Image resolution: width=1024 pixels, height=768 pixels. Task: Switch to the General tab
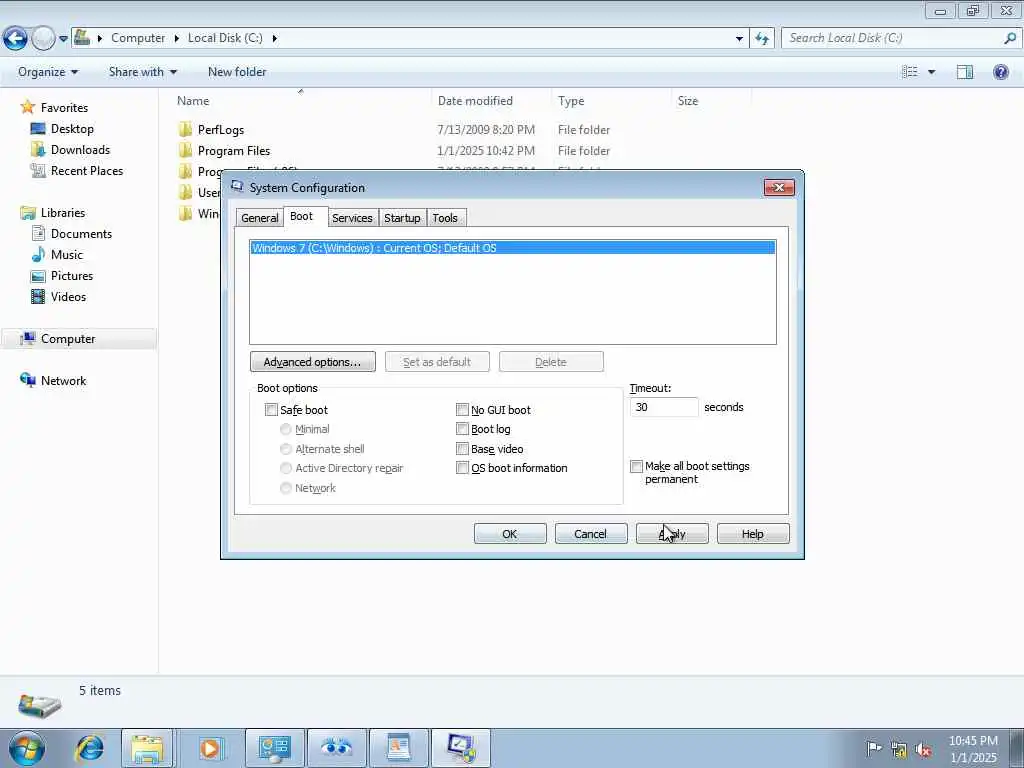[x=259, y=218]
